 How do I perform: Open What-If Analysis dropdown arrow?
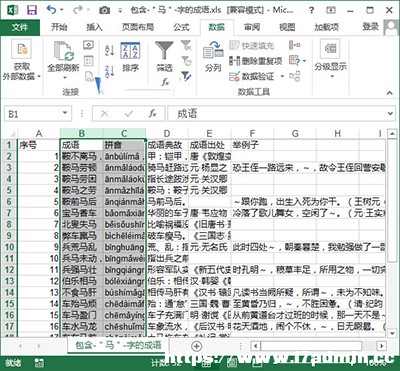[304, 61]
